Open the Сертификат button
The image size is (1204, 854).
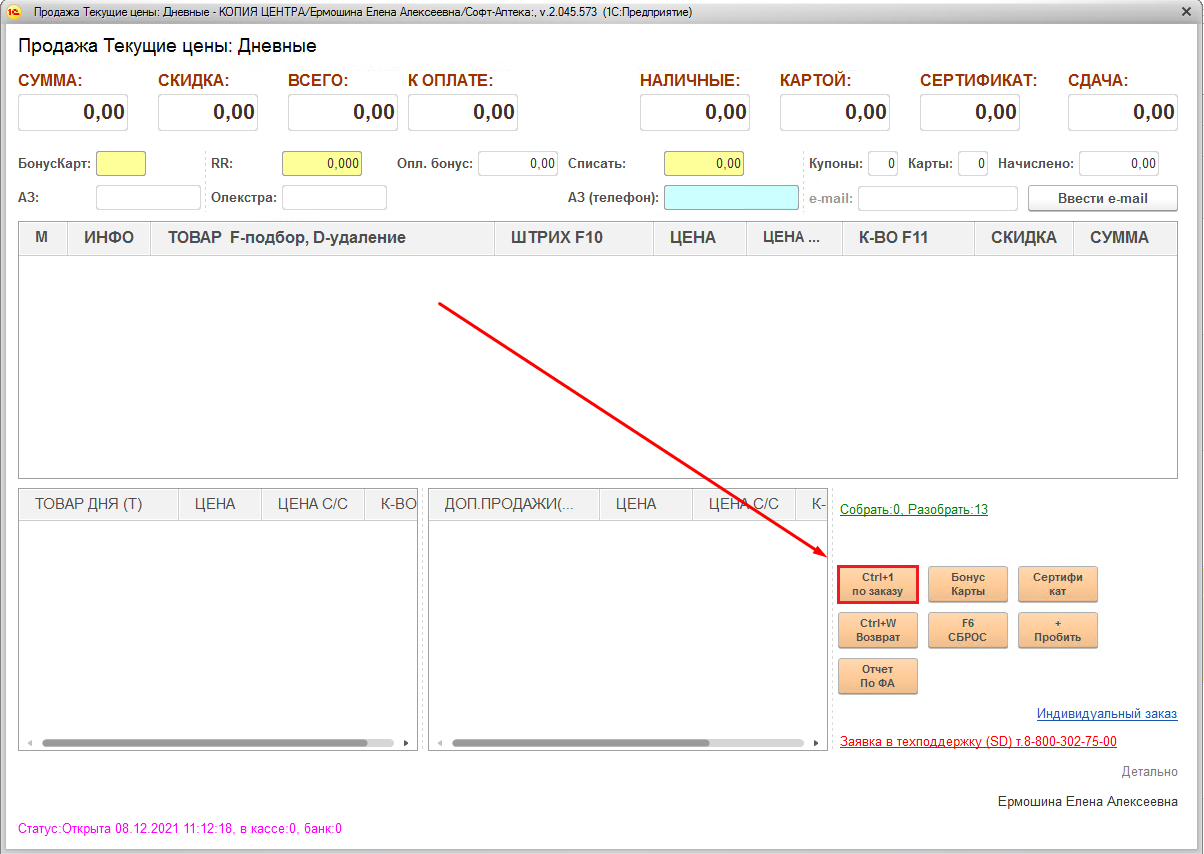coord(1057,584)
